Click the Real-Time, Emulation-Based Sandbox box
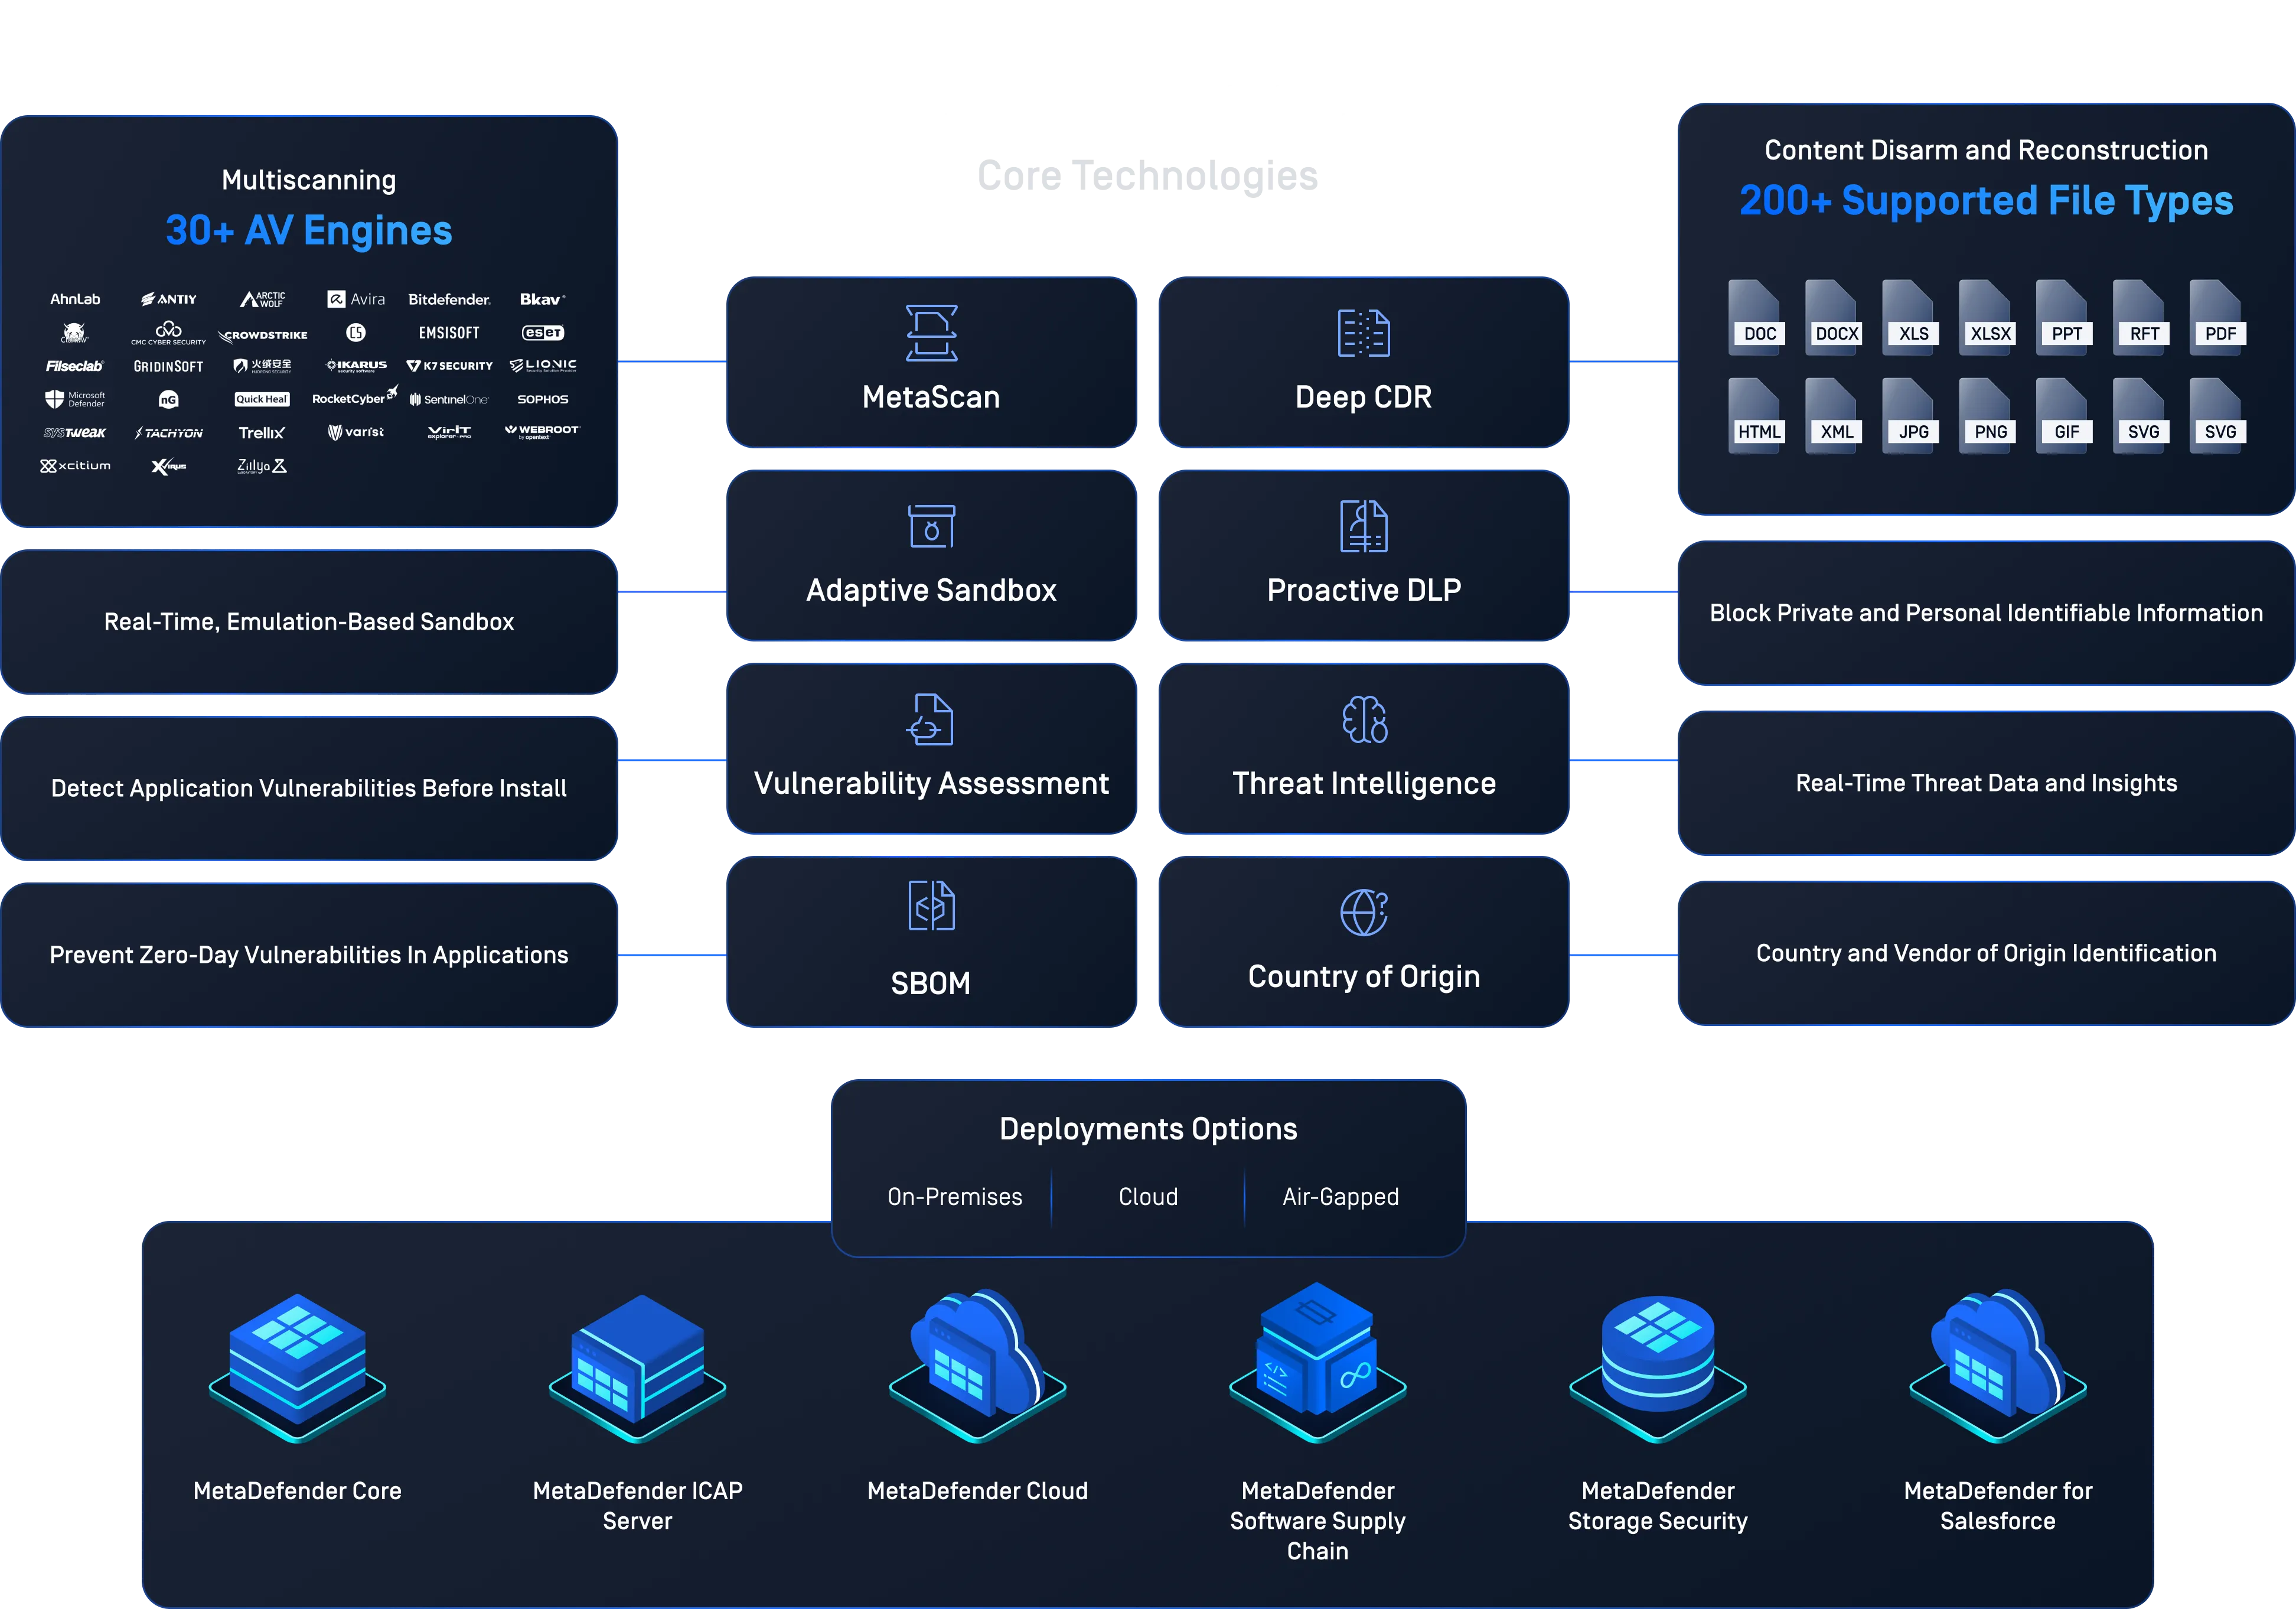The width and height of the screenshot is (2296, 1609). tap(309, 622)
